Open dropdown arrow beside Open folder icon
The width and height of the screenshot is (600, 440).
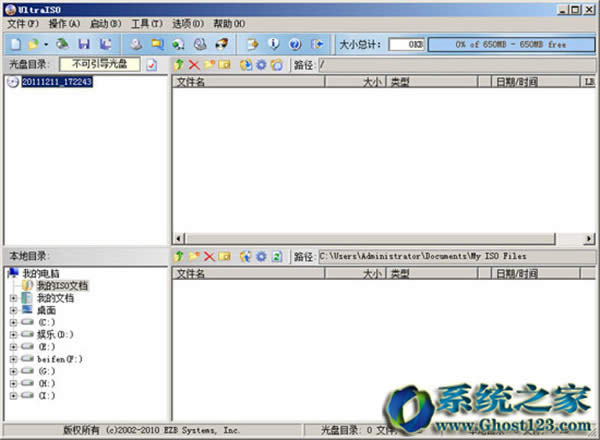[x=46, y=44]
